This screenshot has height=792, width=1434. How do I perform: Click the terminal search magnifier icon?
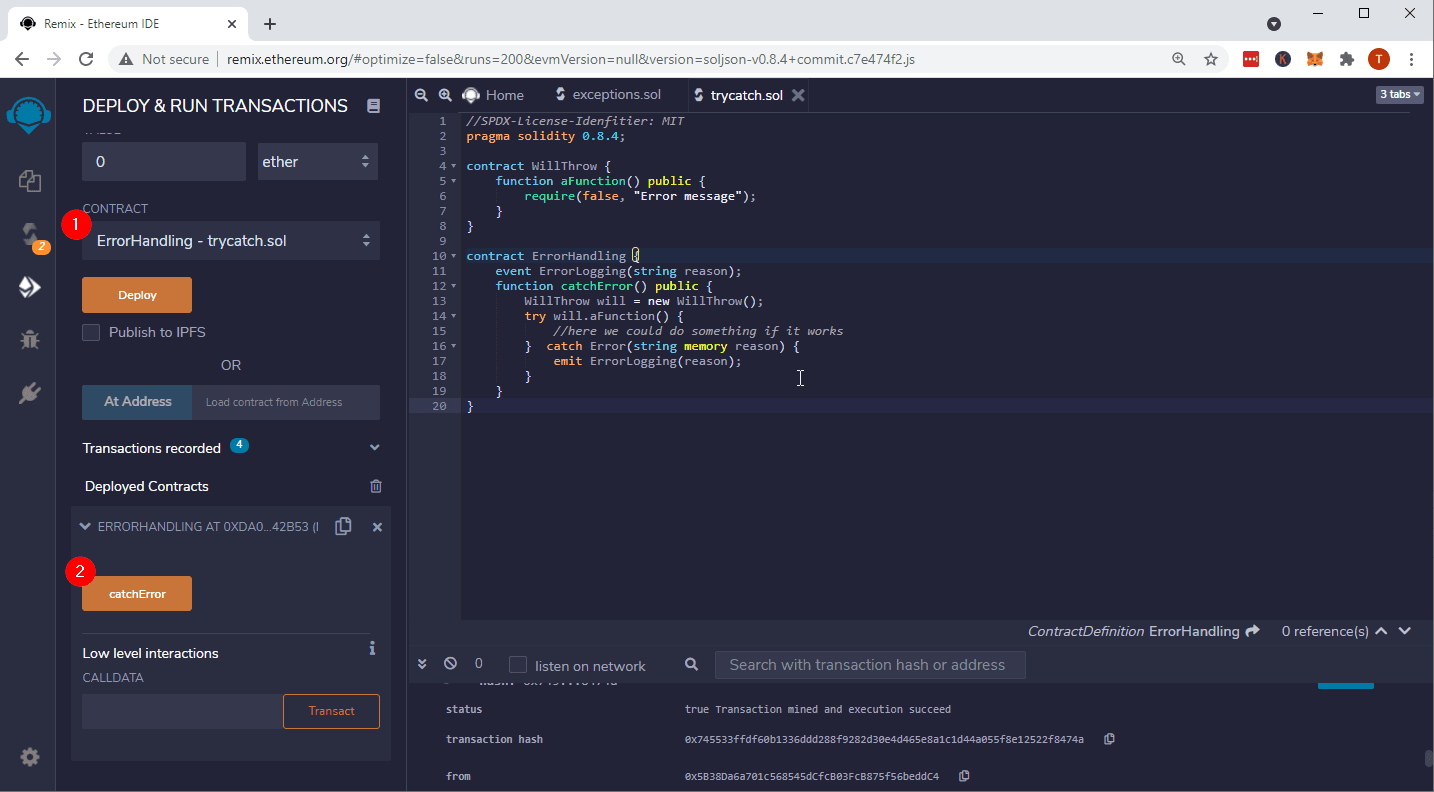pyautogui.click(x=691, y=664)
